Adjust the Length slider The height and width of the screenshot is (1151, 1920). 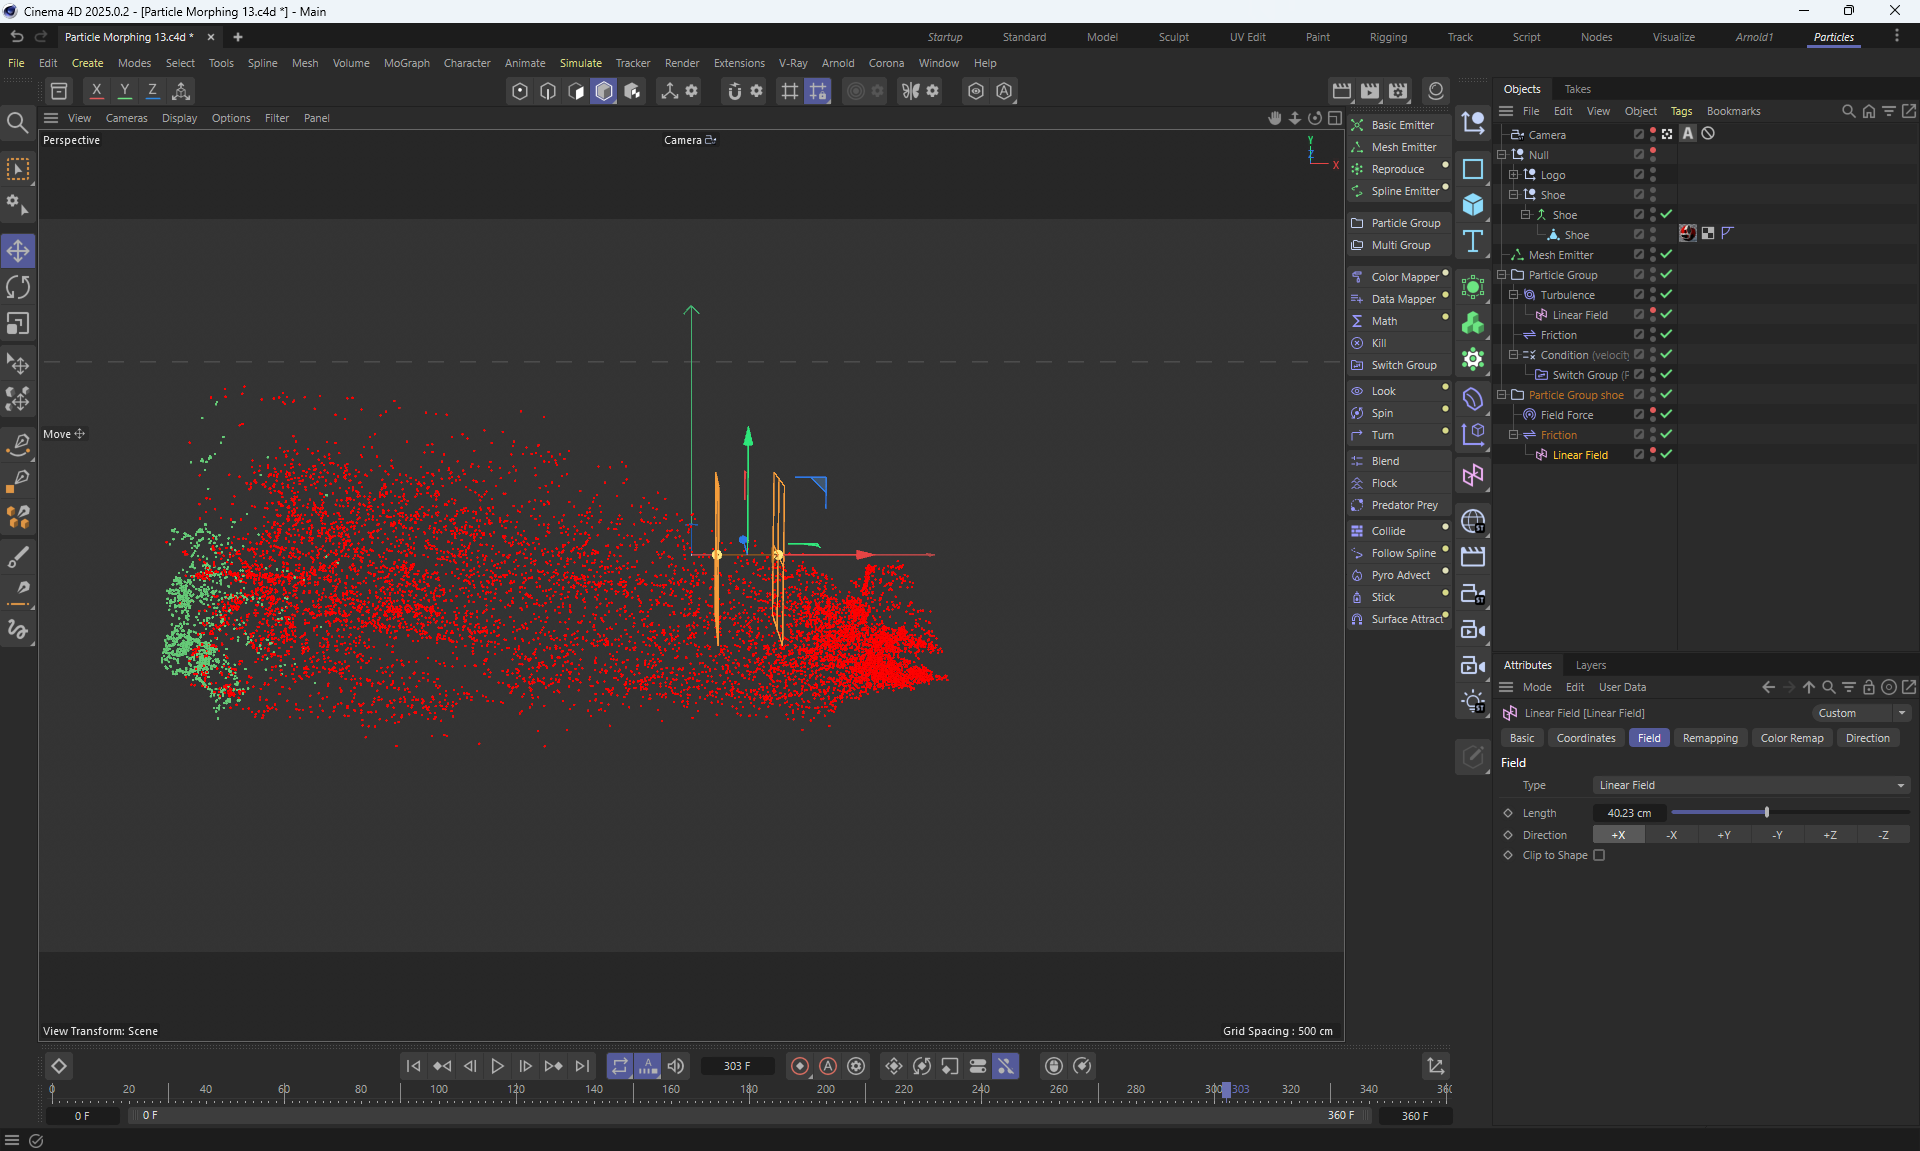[1767, 813]
